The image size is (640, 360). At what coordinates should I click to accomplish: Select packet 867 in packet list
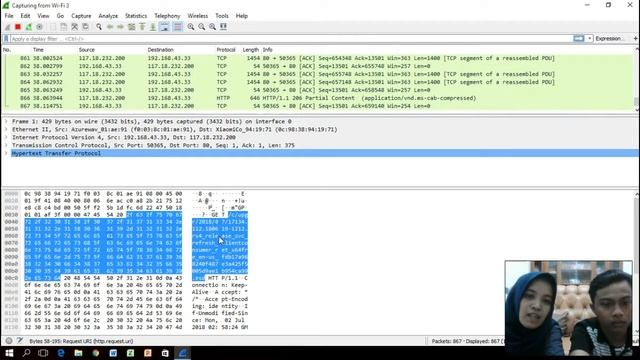(318, 106)
